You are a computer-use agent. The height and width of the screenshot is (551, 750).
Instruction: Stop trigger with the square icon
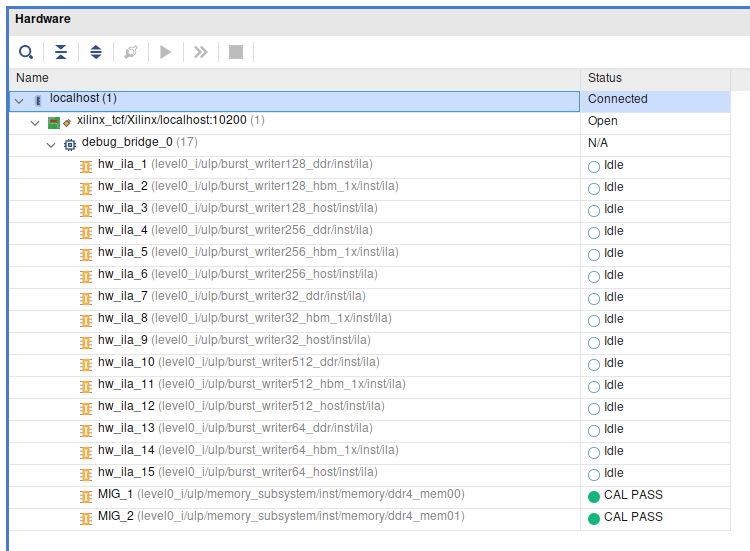point(236,52)
